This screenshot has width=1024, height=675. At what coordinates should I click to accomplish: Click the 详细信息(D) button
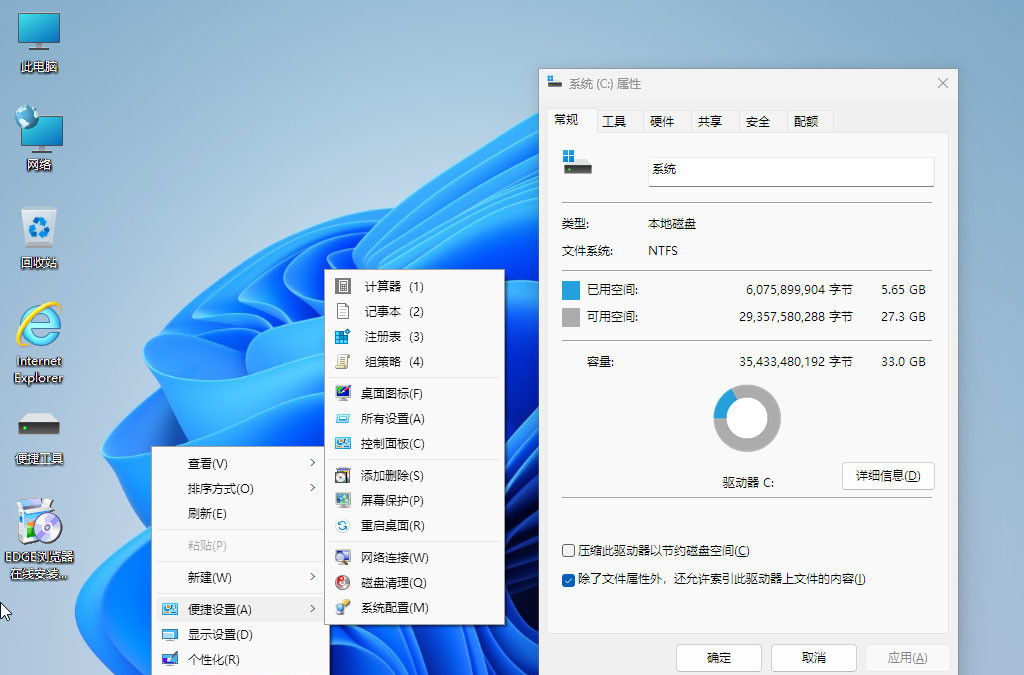tap(888, 476)
